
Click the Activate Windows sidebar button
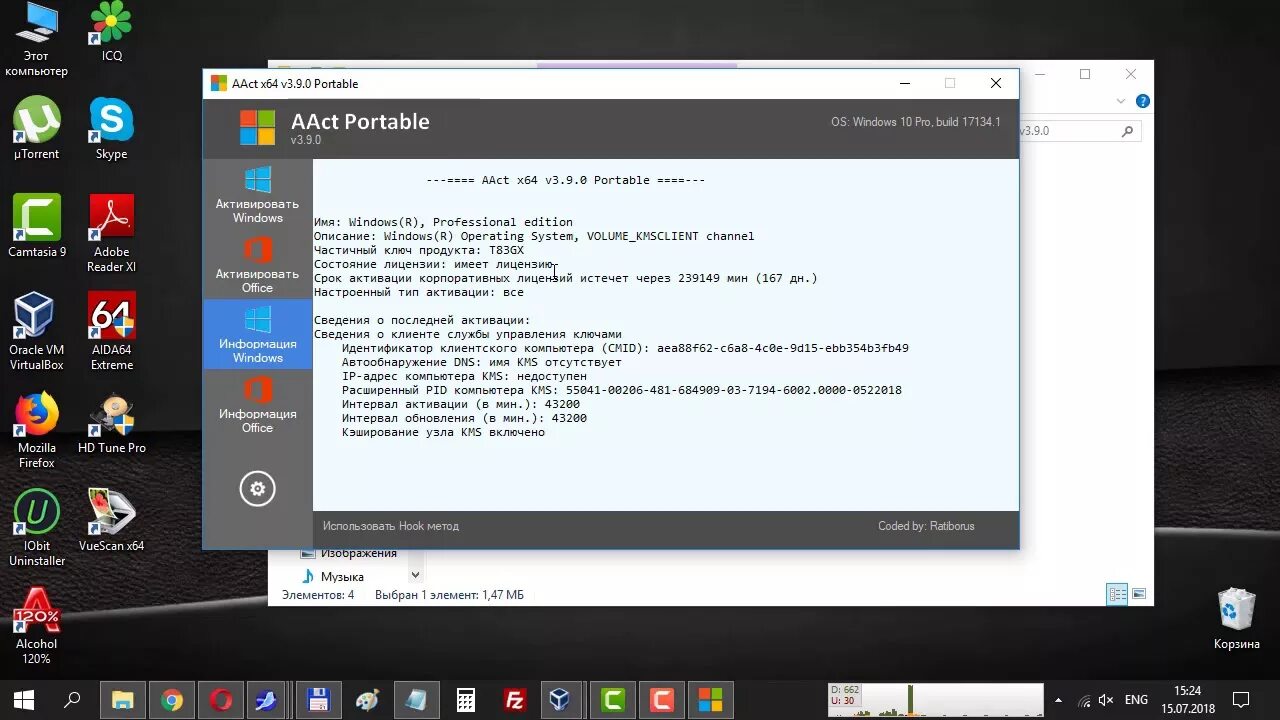[258, 195]
